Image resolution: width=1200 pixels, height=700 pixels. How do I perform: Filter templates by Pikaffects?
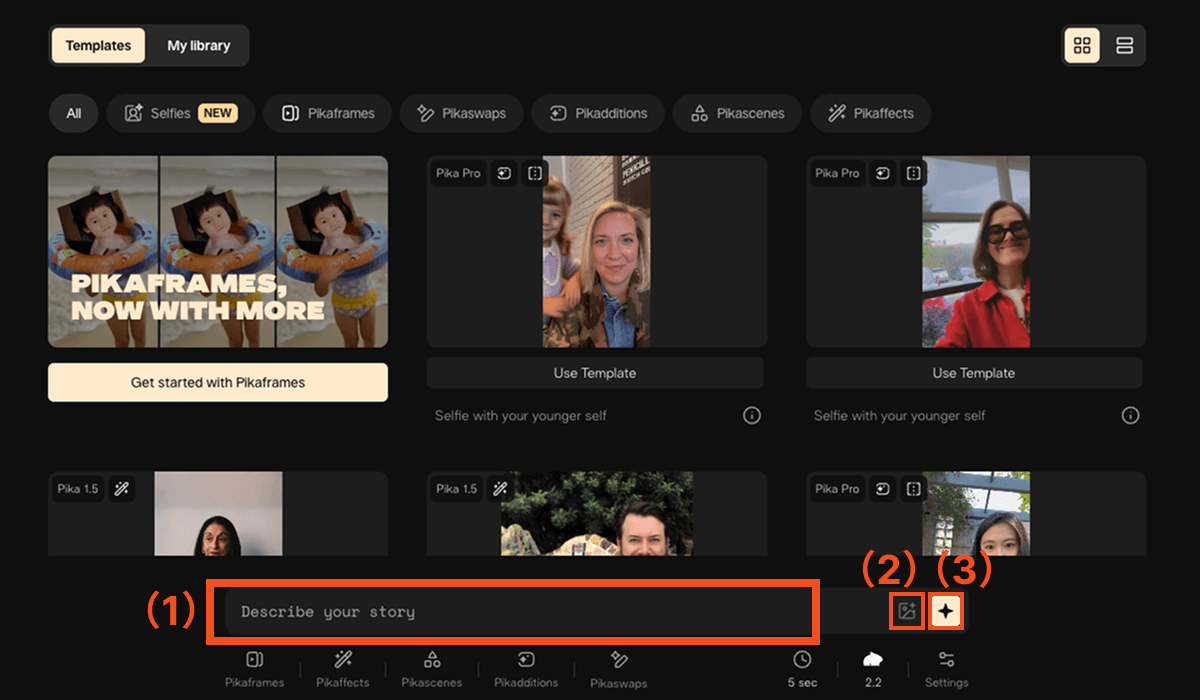point(870,113)
